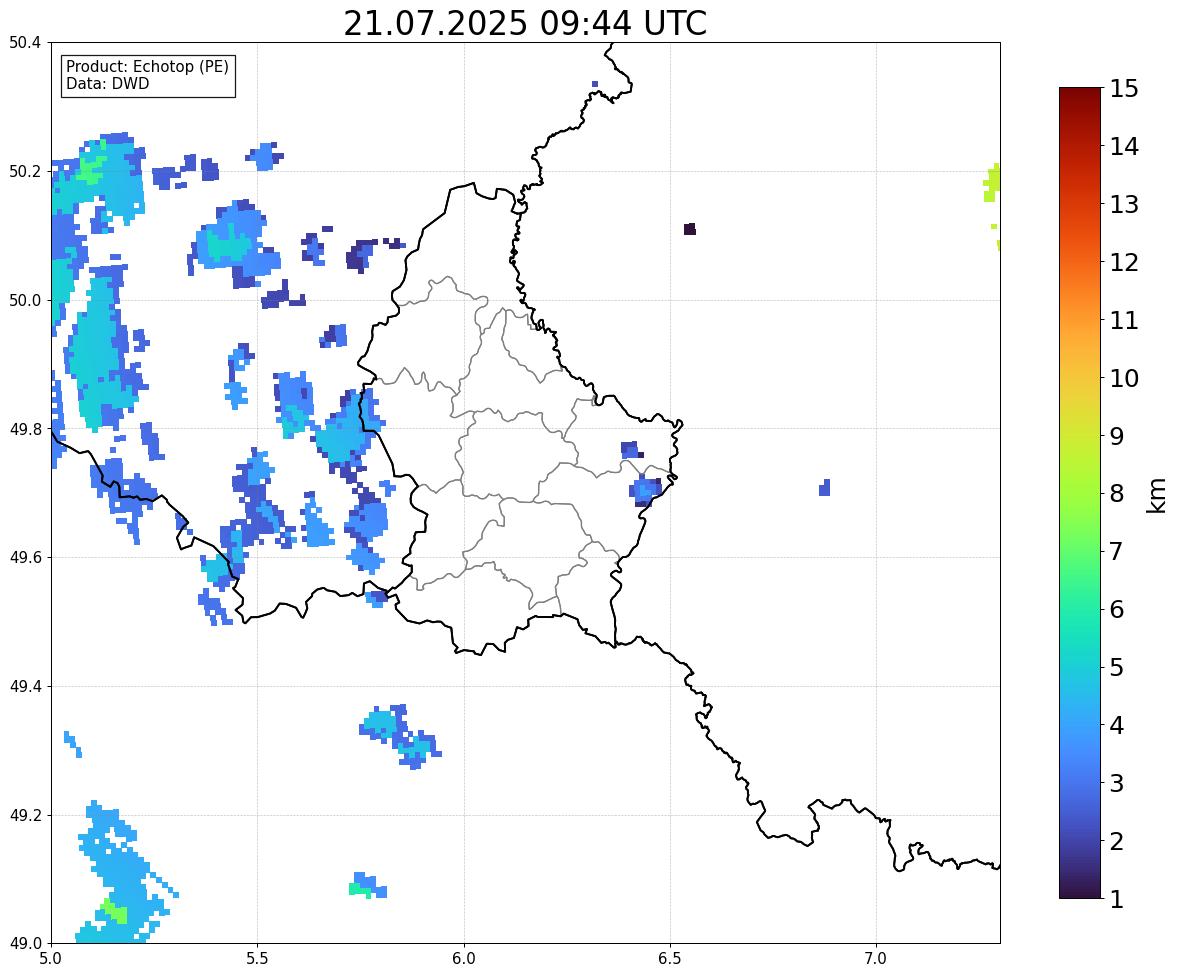Click the "Data: DWD" text
1178x976 pixels.
tap(107, 83)
